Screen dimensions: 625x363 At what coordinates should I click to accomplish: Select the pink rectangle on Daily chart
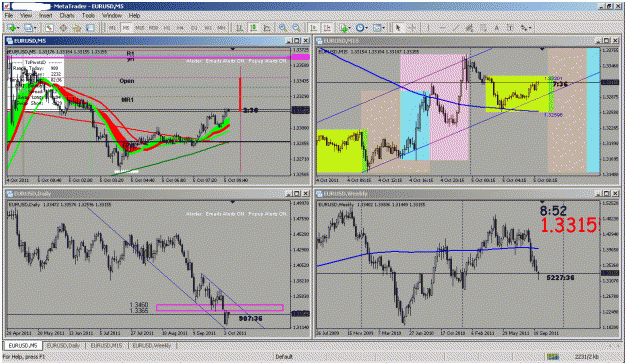pos(220,308)
